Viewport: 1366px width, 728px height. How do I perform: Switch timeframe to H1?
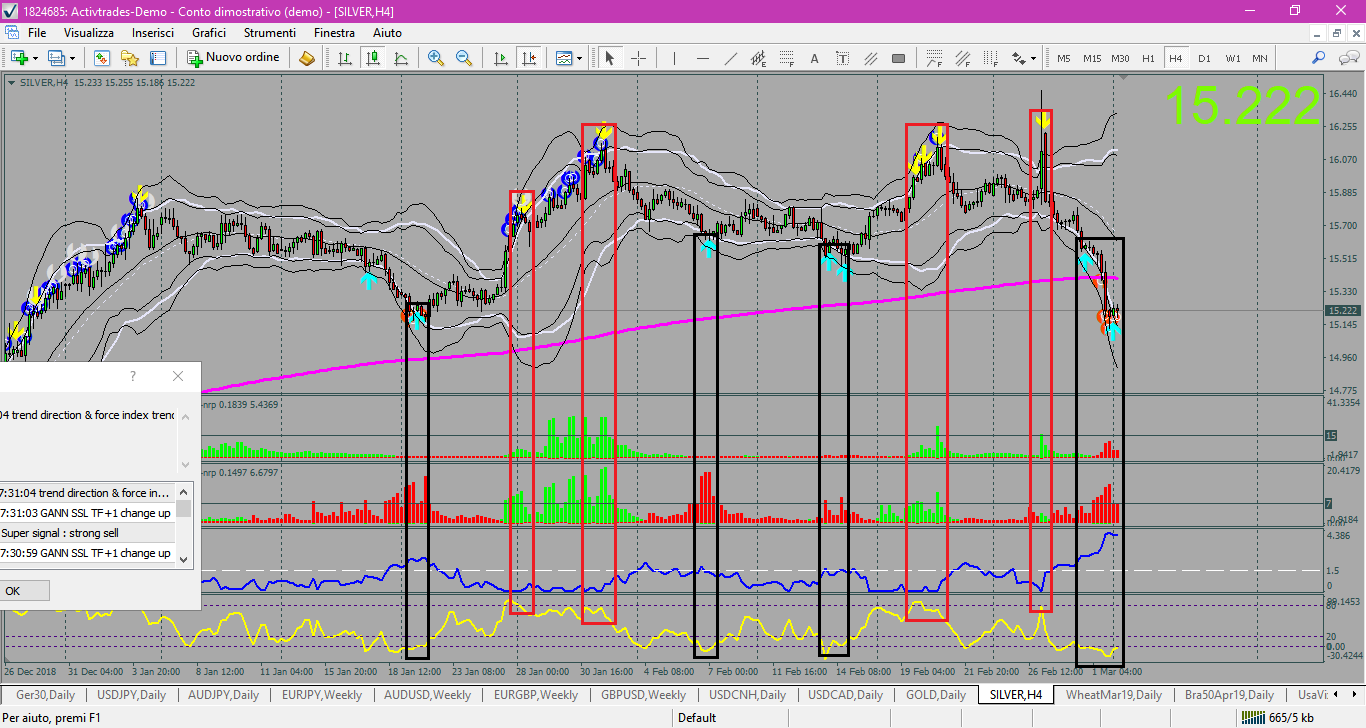(x=1148, y=58)
